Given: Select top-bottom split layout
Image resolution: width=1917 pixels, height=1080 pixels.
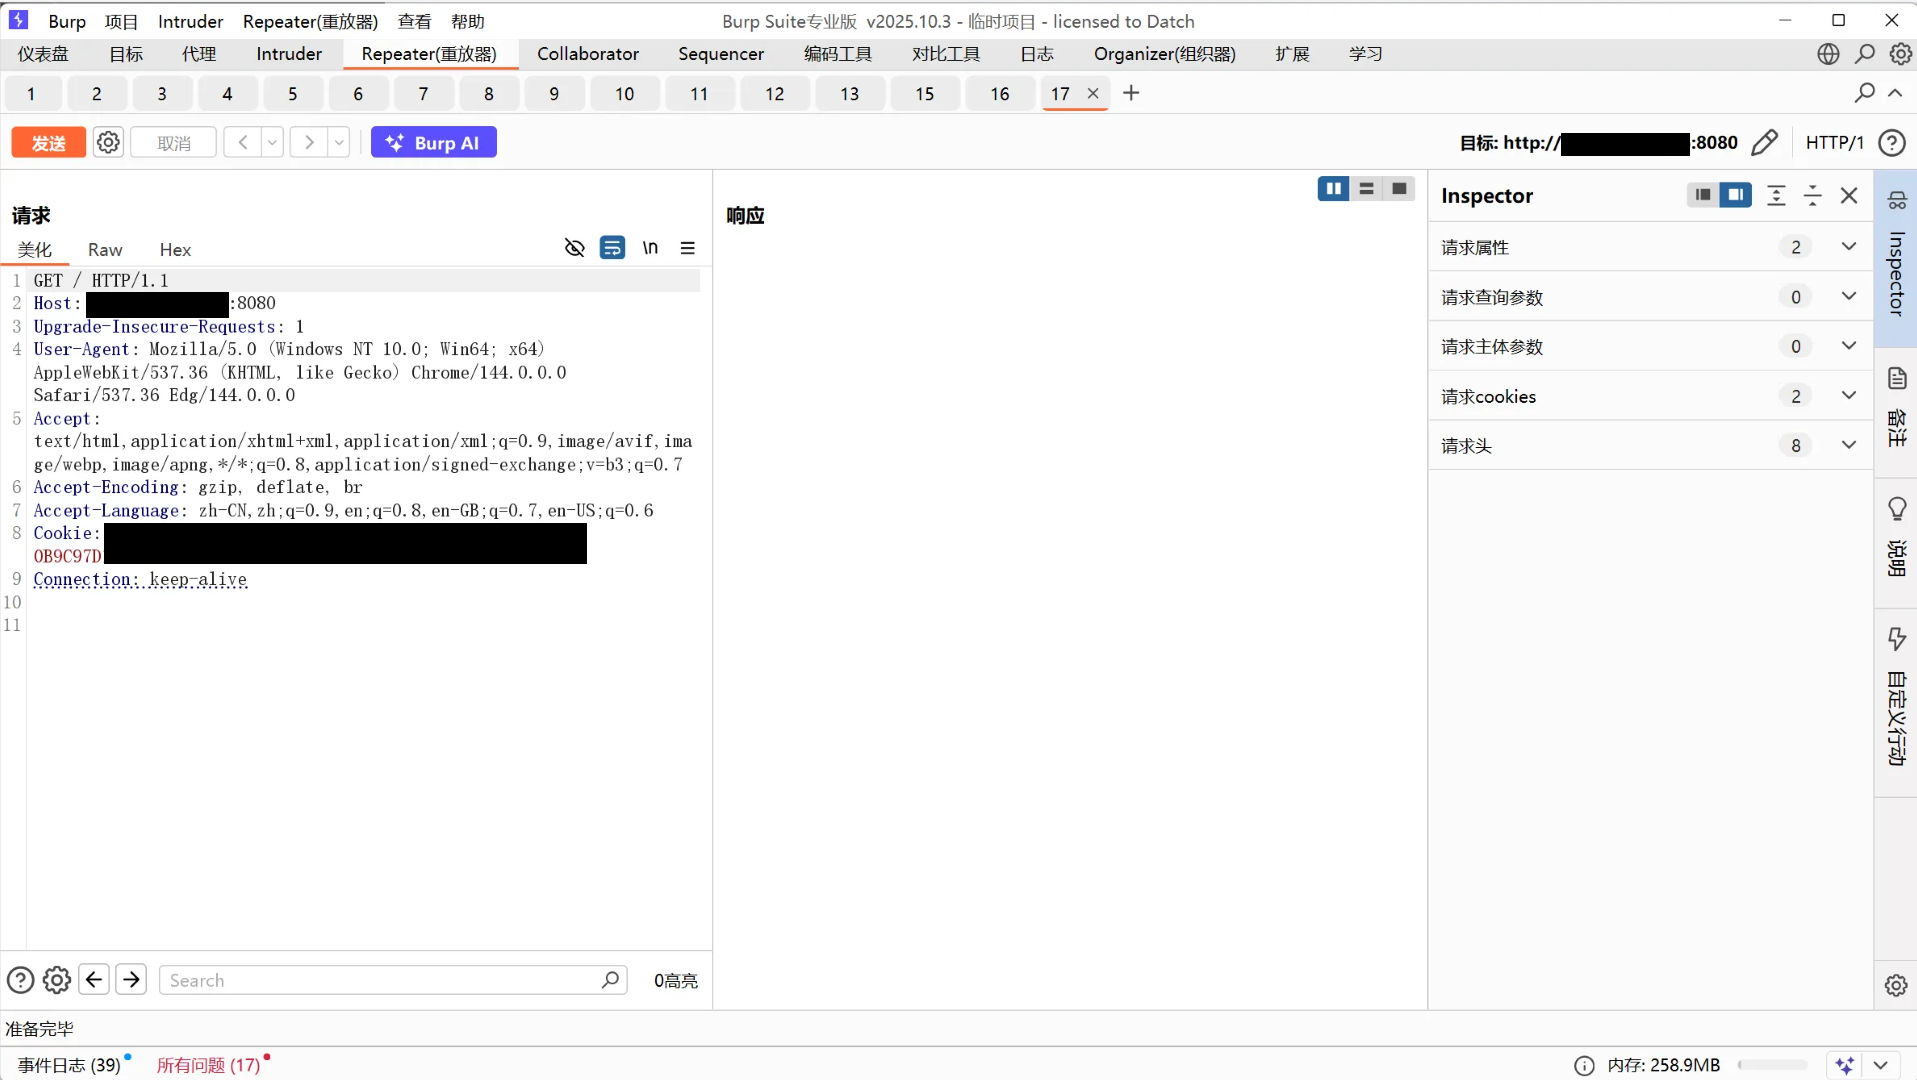Looking at the screenshot, I should tap(1366, 188).
